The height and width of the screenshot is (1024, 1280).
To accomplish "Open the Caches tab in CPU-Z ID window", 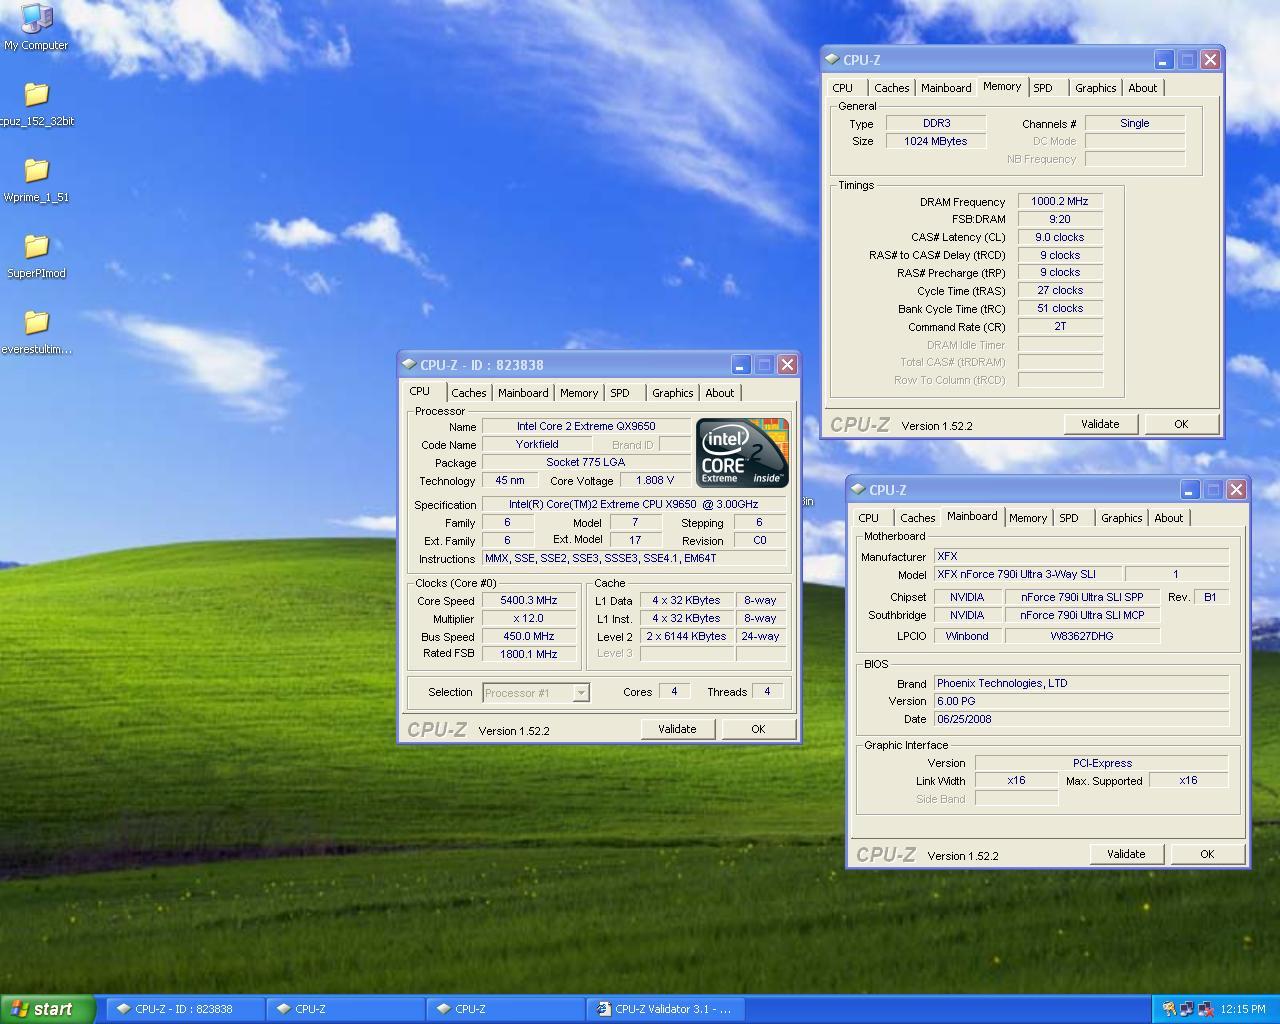I will (x=468, y=393).
